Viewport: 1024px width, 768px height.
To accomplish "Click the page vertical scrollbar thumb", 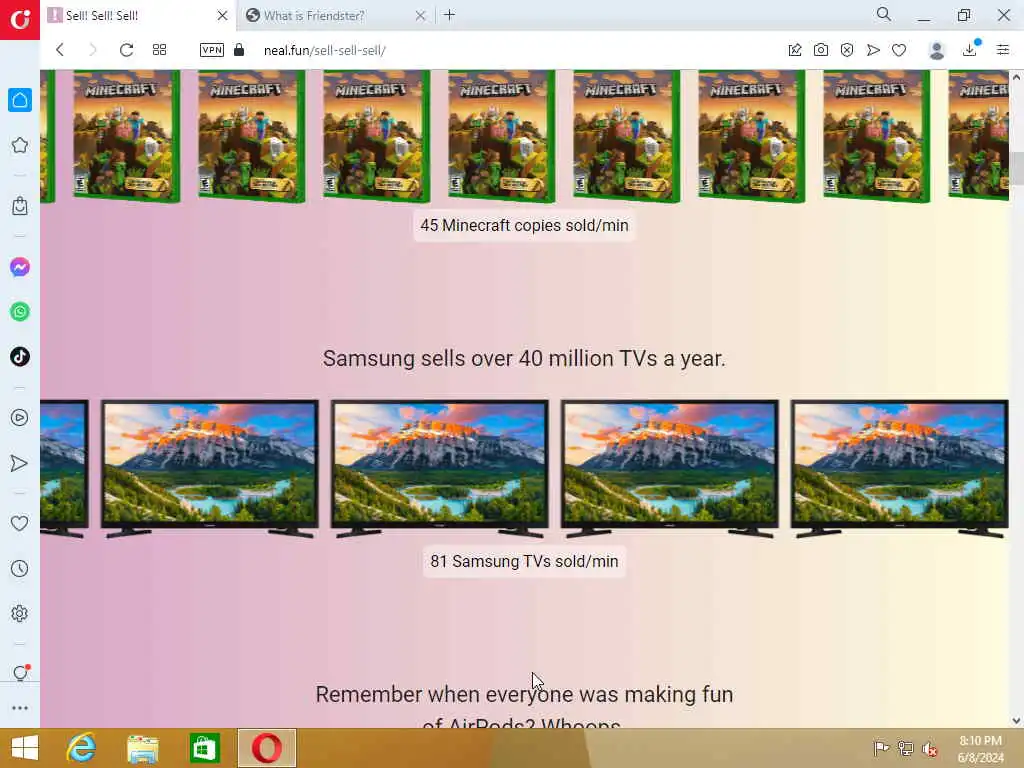I will click(1016, 168).
